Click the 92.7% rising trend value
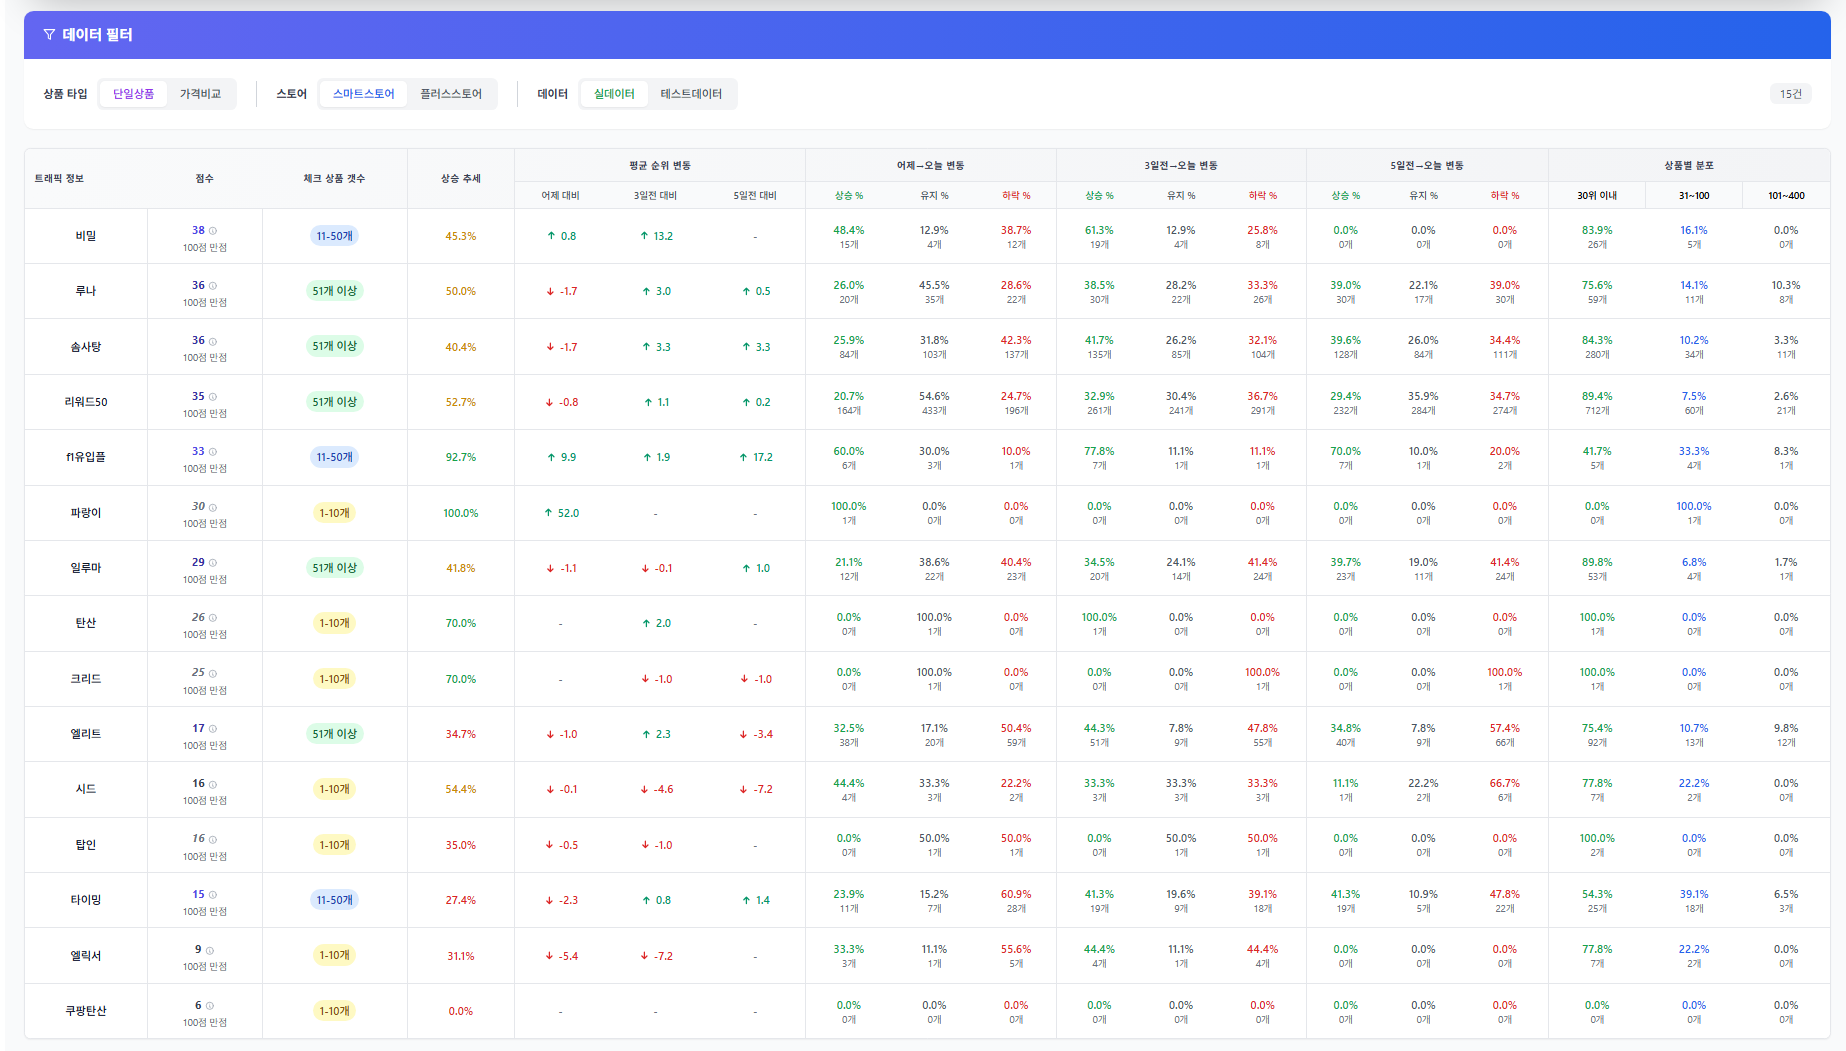Screen dimensions: 1846x1051 461,457
